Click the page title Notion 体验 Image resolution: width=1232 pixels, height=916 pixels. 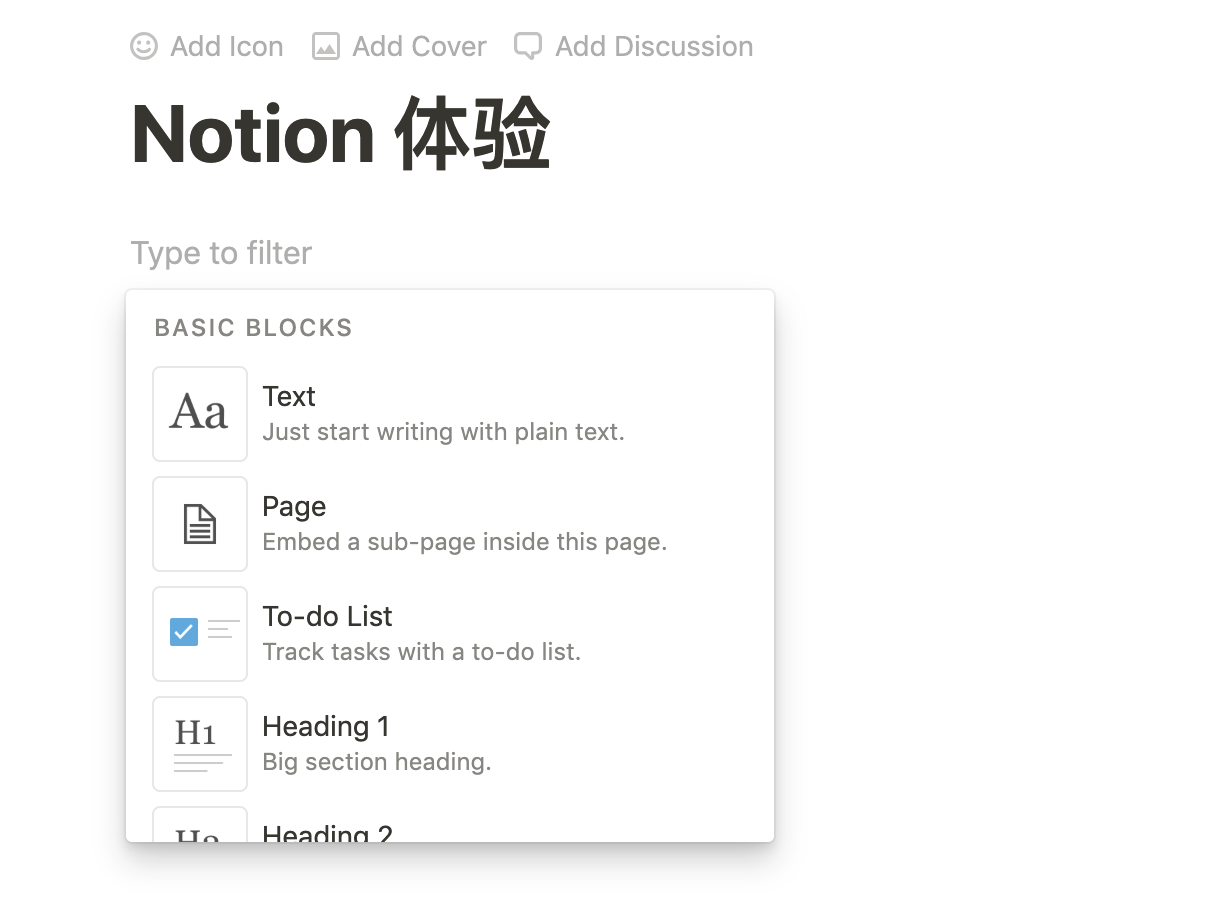[x=341, y=135]
